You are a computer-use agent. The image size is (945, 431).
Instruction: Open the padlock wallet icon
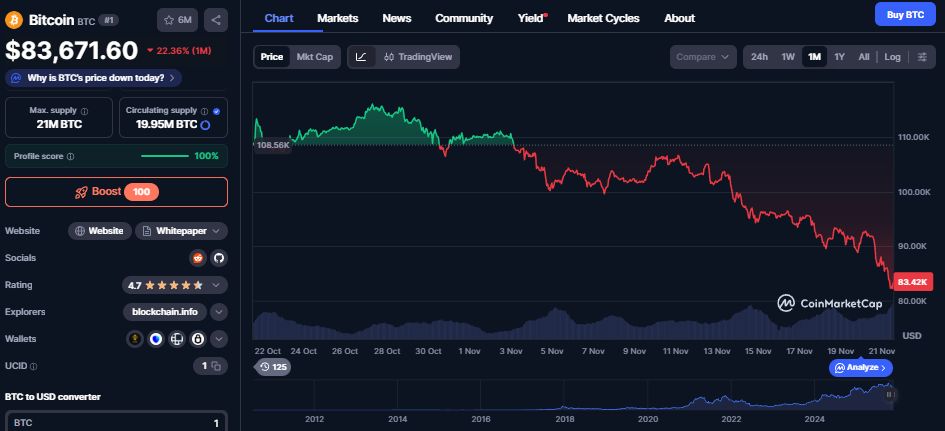coord(198,339)
